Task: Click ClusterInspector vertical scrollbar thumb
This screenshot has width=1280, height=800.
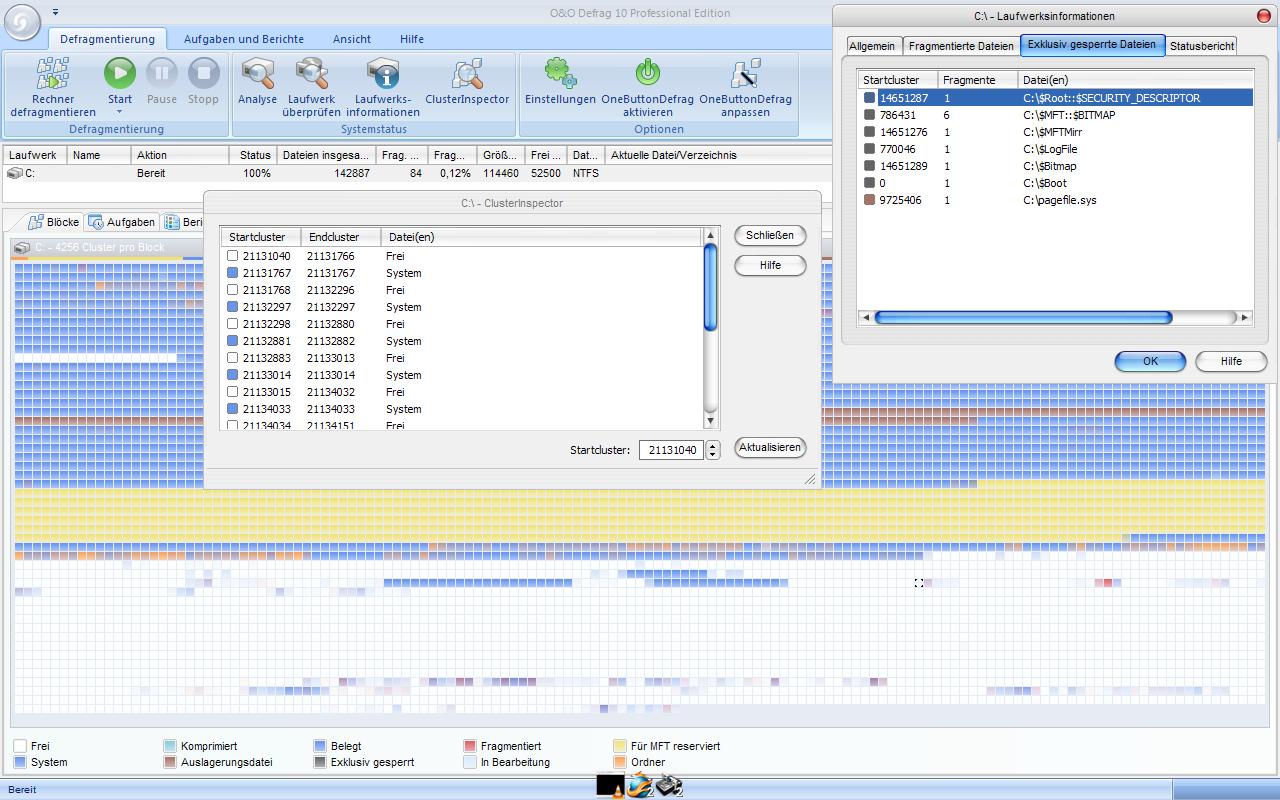Action: click(x=711, y=287)
